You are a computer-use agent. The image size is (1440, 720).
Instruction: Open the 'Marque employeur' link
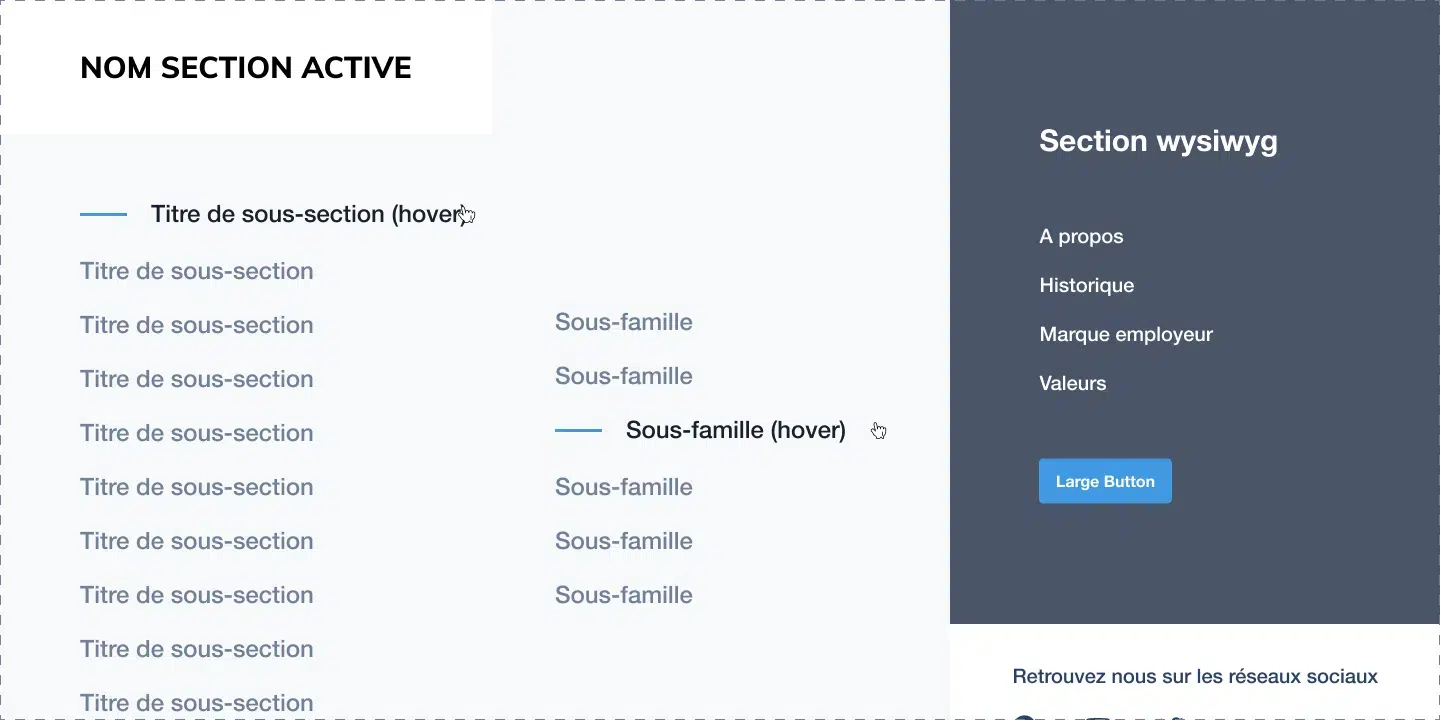click(x=1125, y=335)
